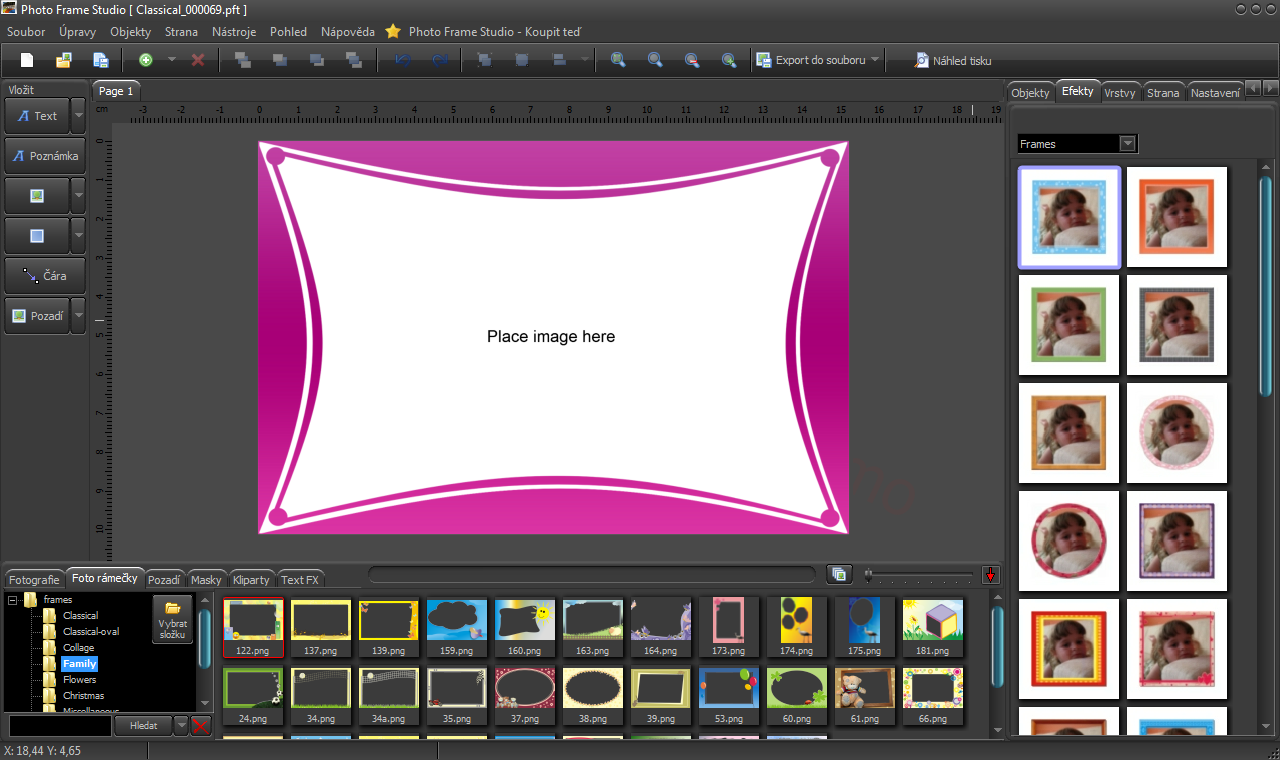Open the Pohled menu
Screen dimensions: 1280x760
click(288, 32)
